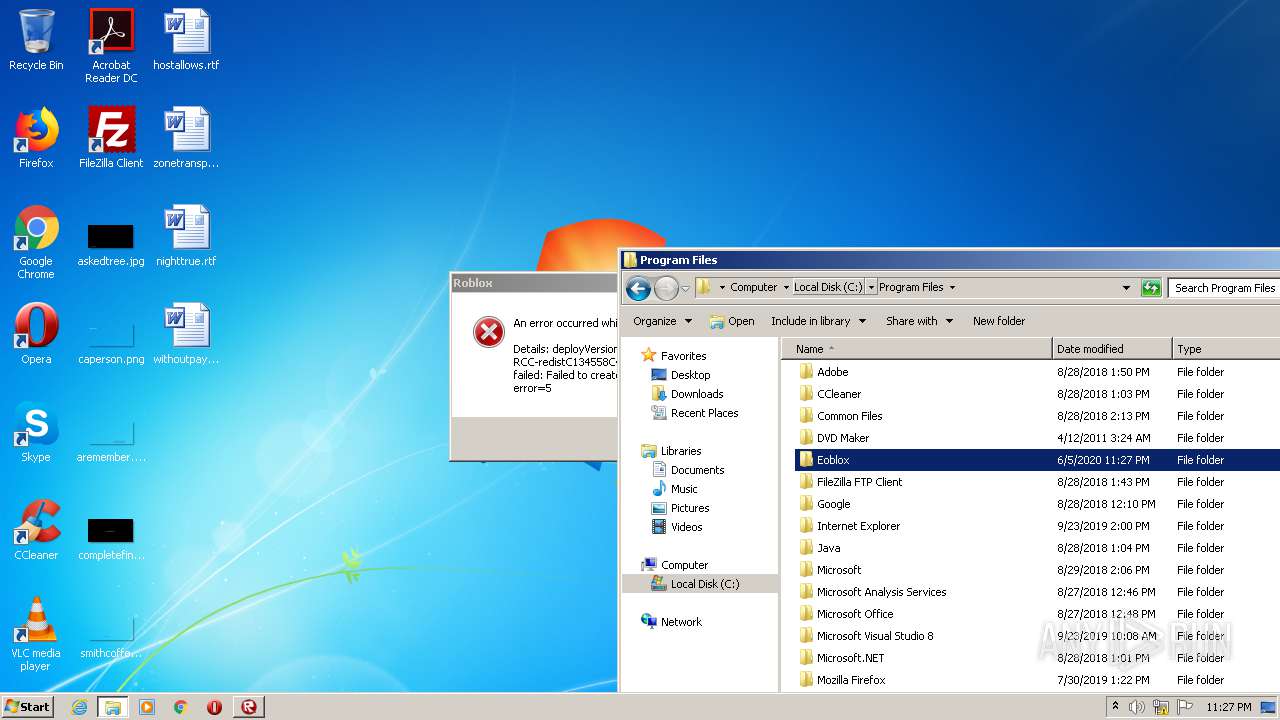Launch Opera browser shortcut
Image resolution: width=1280 pixels, height=720 pixels.
(x=36, y=334)
